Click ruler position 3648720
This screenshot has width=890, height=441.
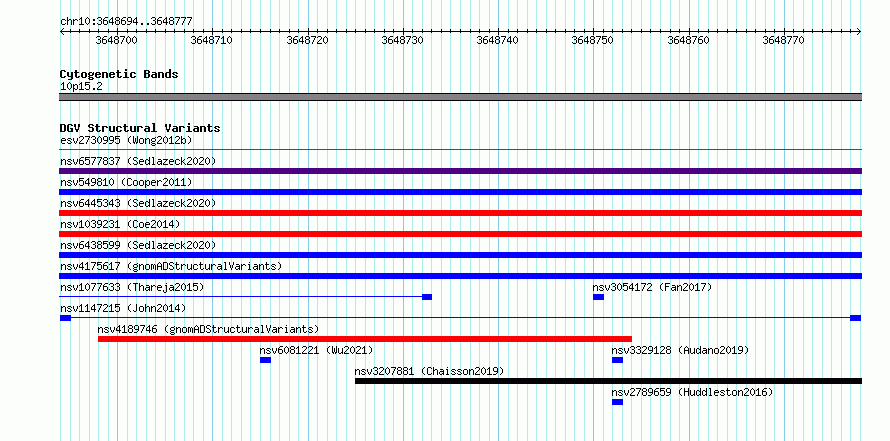click(x=307, y=40)
